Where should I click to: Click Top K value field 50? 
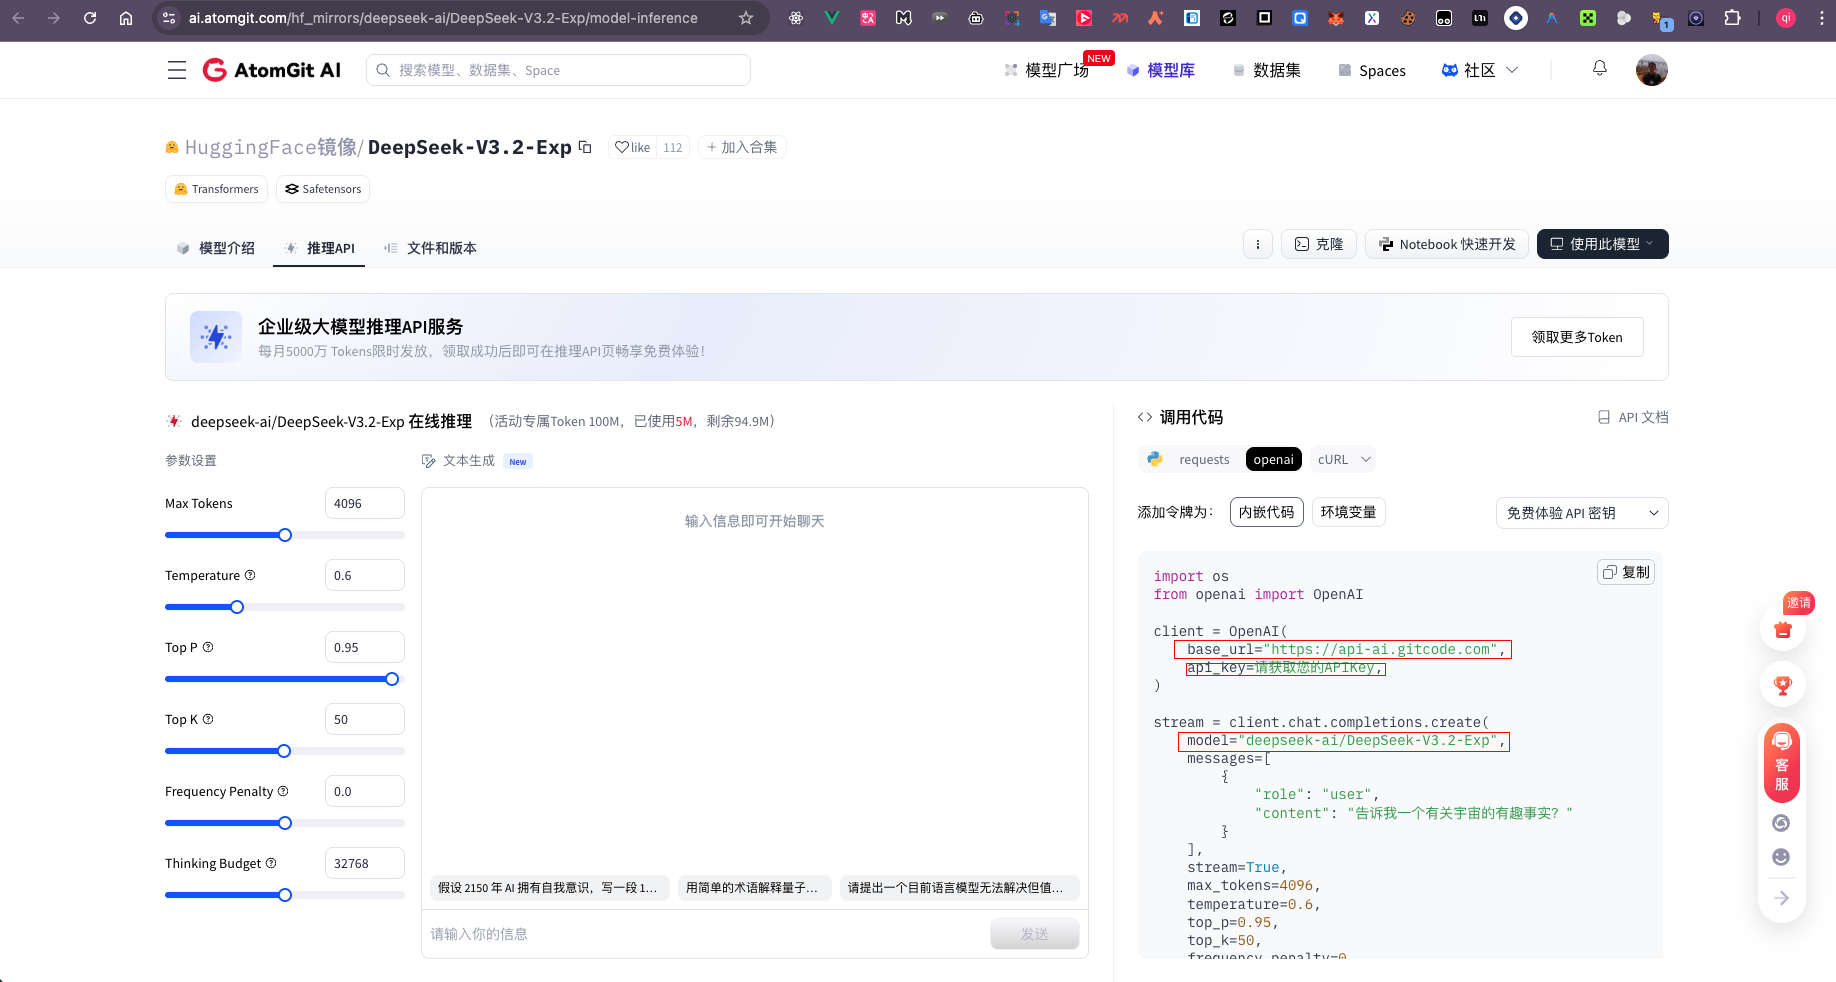[365, 719]
